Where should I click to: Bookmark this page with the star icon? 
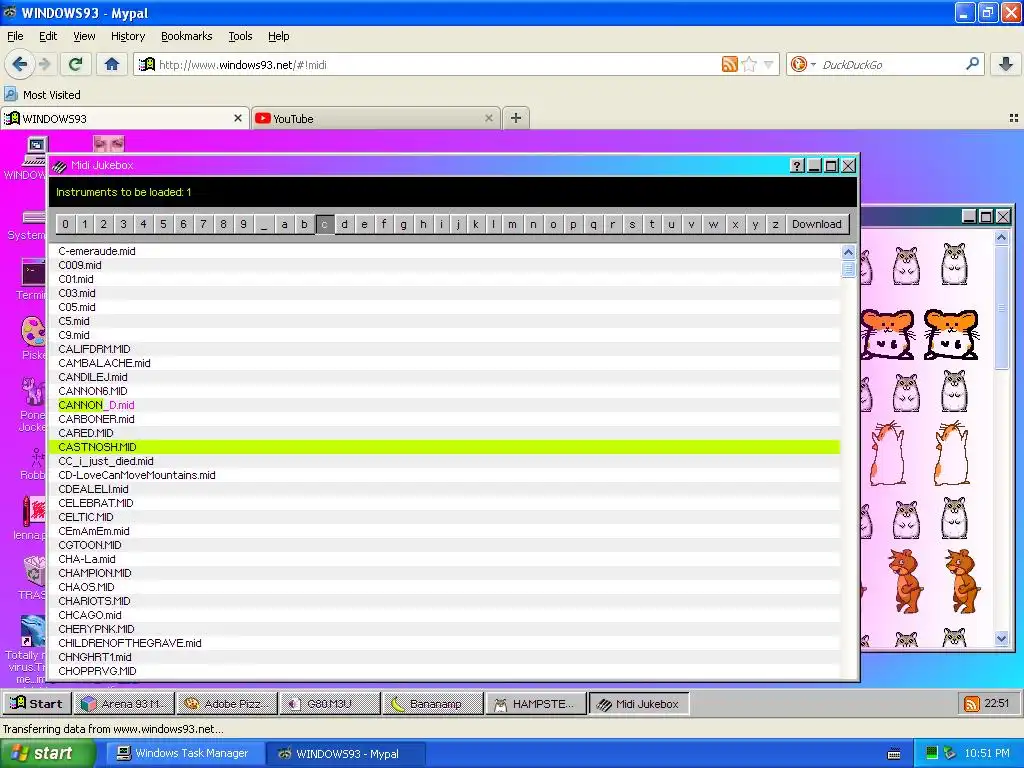tap(750, 64)
